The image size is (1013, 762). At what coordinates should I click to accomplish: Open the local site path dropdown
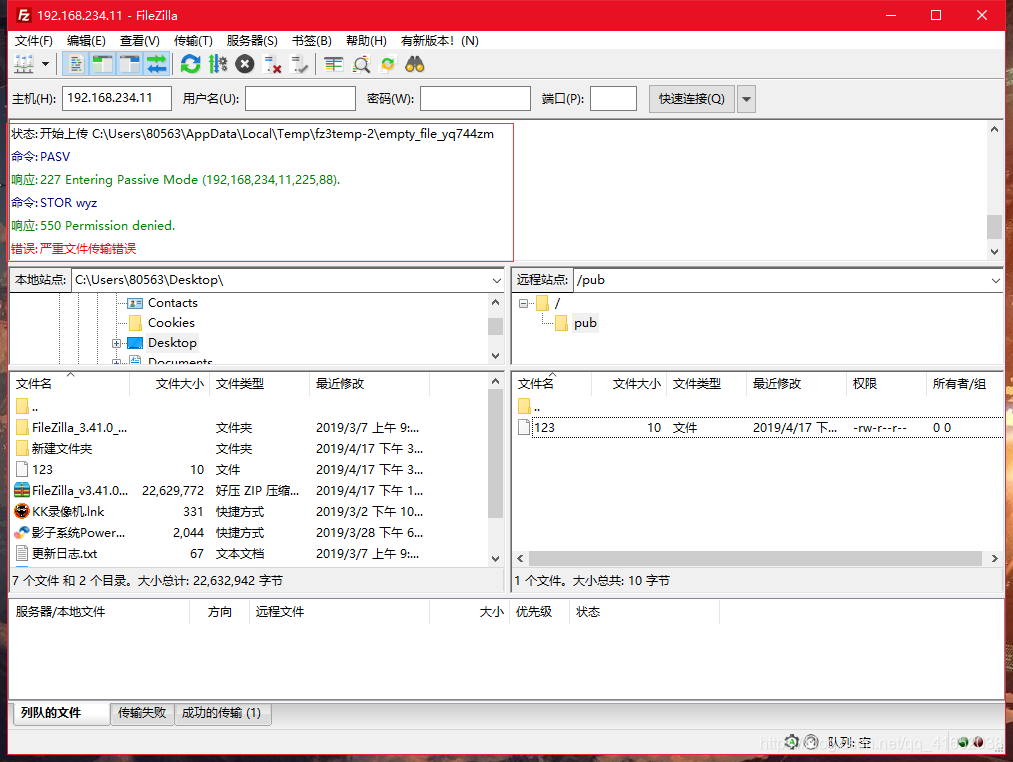point(496,280)
